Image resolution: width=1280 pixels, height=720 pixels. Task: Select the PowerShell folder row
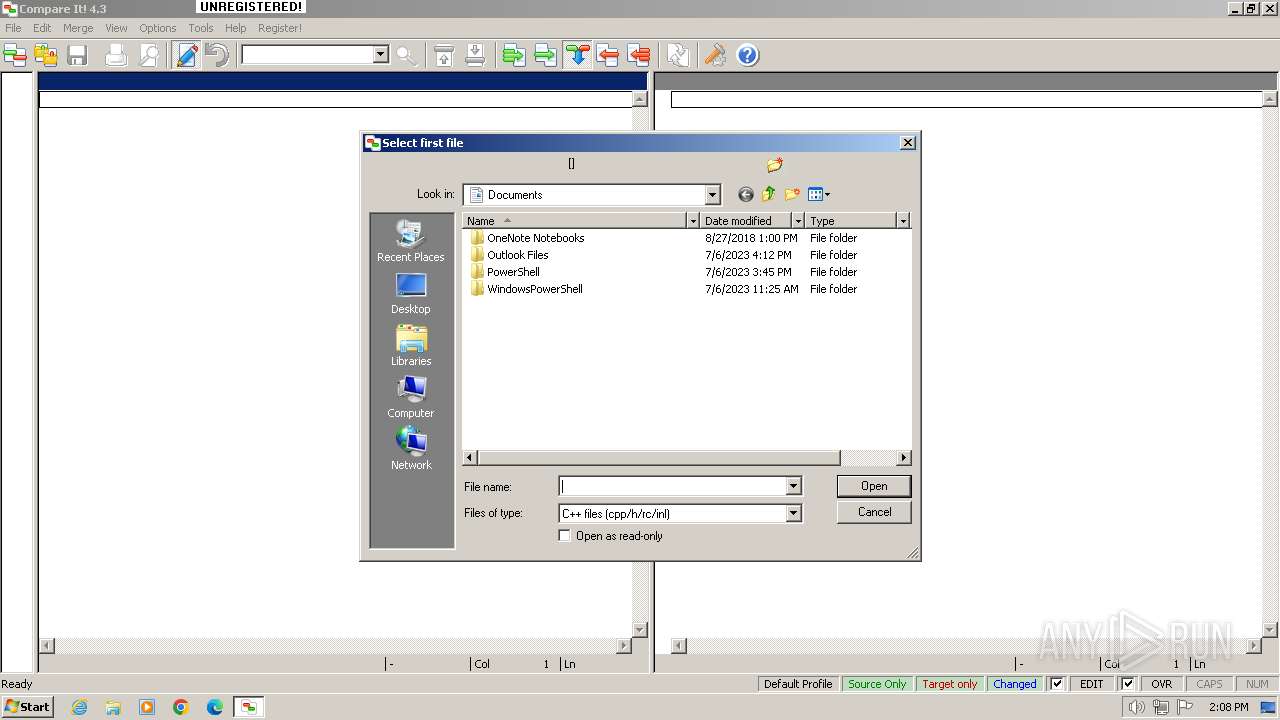tap(513, 272)
